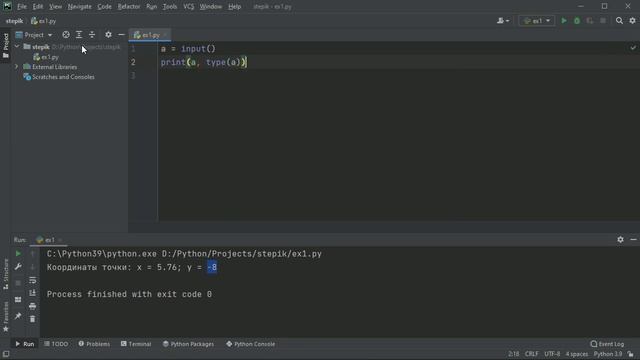Select opened file locator icon in Project panel
This screenshot has height=360, width=640.
point(66,35)
